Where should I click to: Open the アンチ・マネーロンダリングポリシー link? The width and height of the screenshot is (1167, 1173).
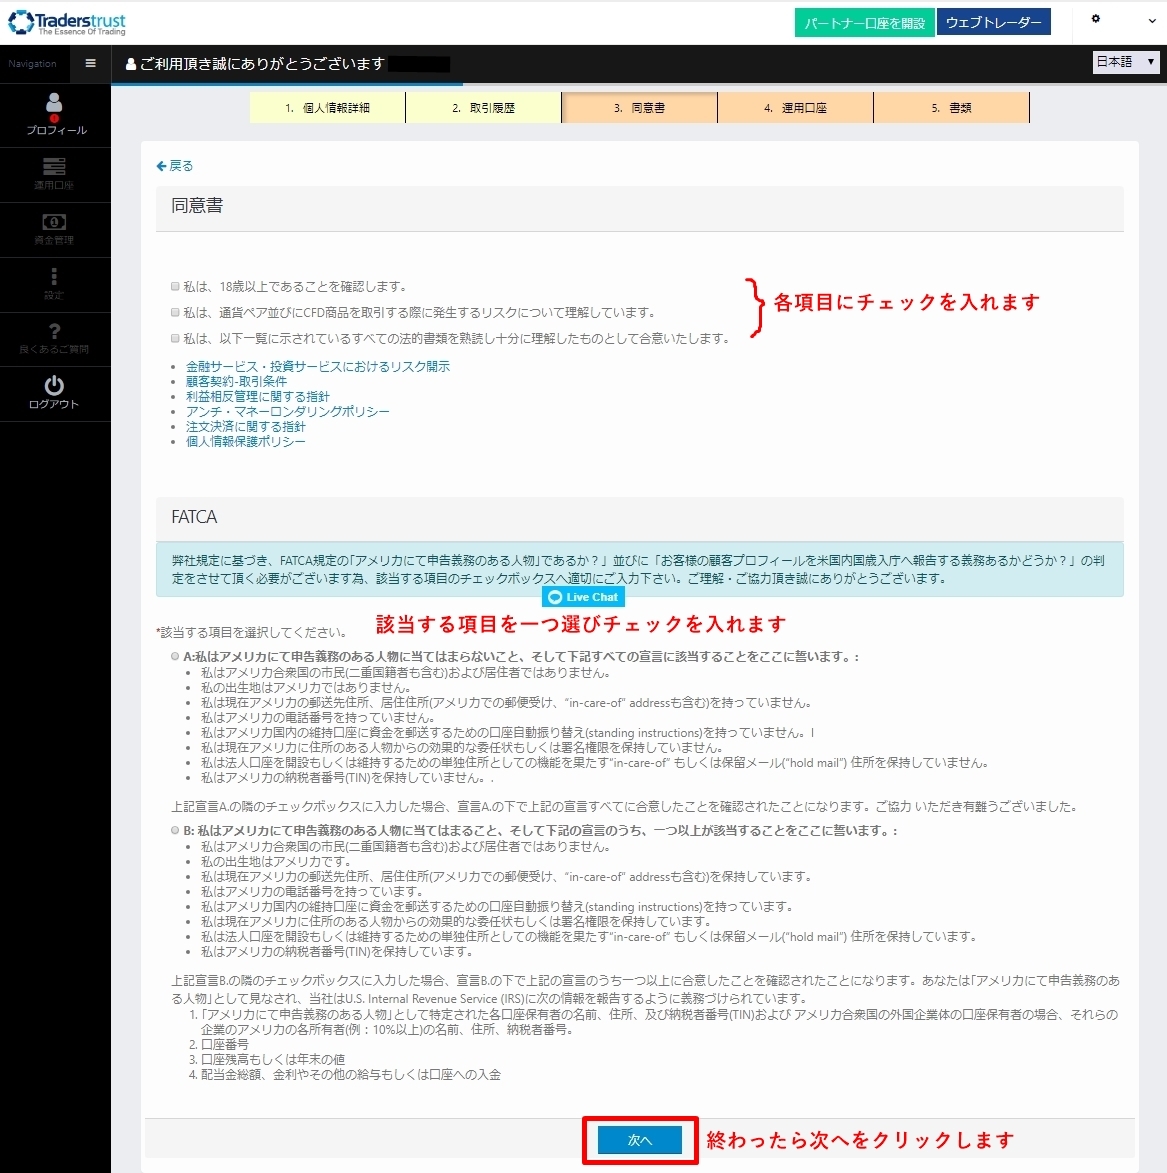(x=287, y=411)
